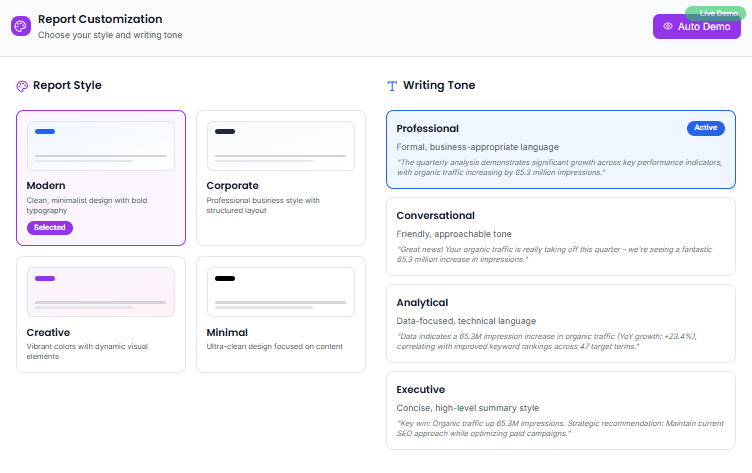Click the blue Active badge
The image size is (752, 473).
[706, 128]
